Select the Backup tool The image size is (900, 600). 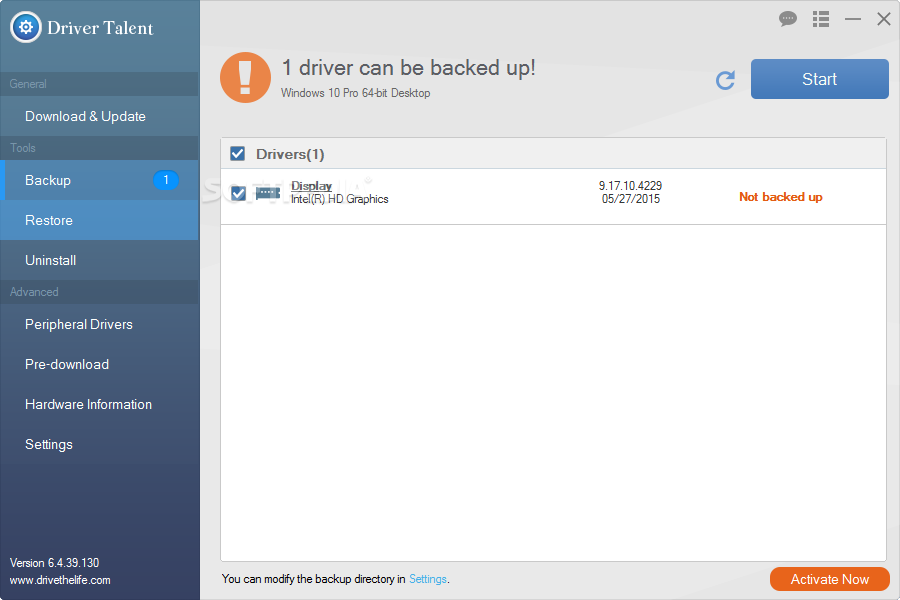[x=99, y=180]
